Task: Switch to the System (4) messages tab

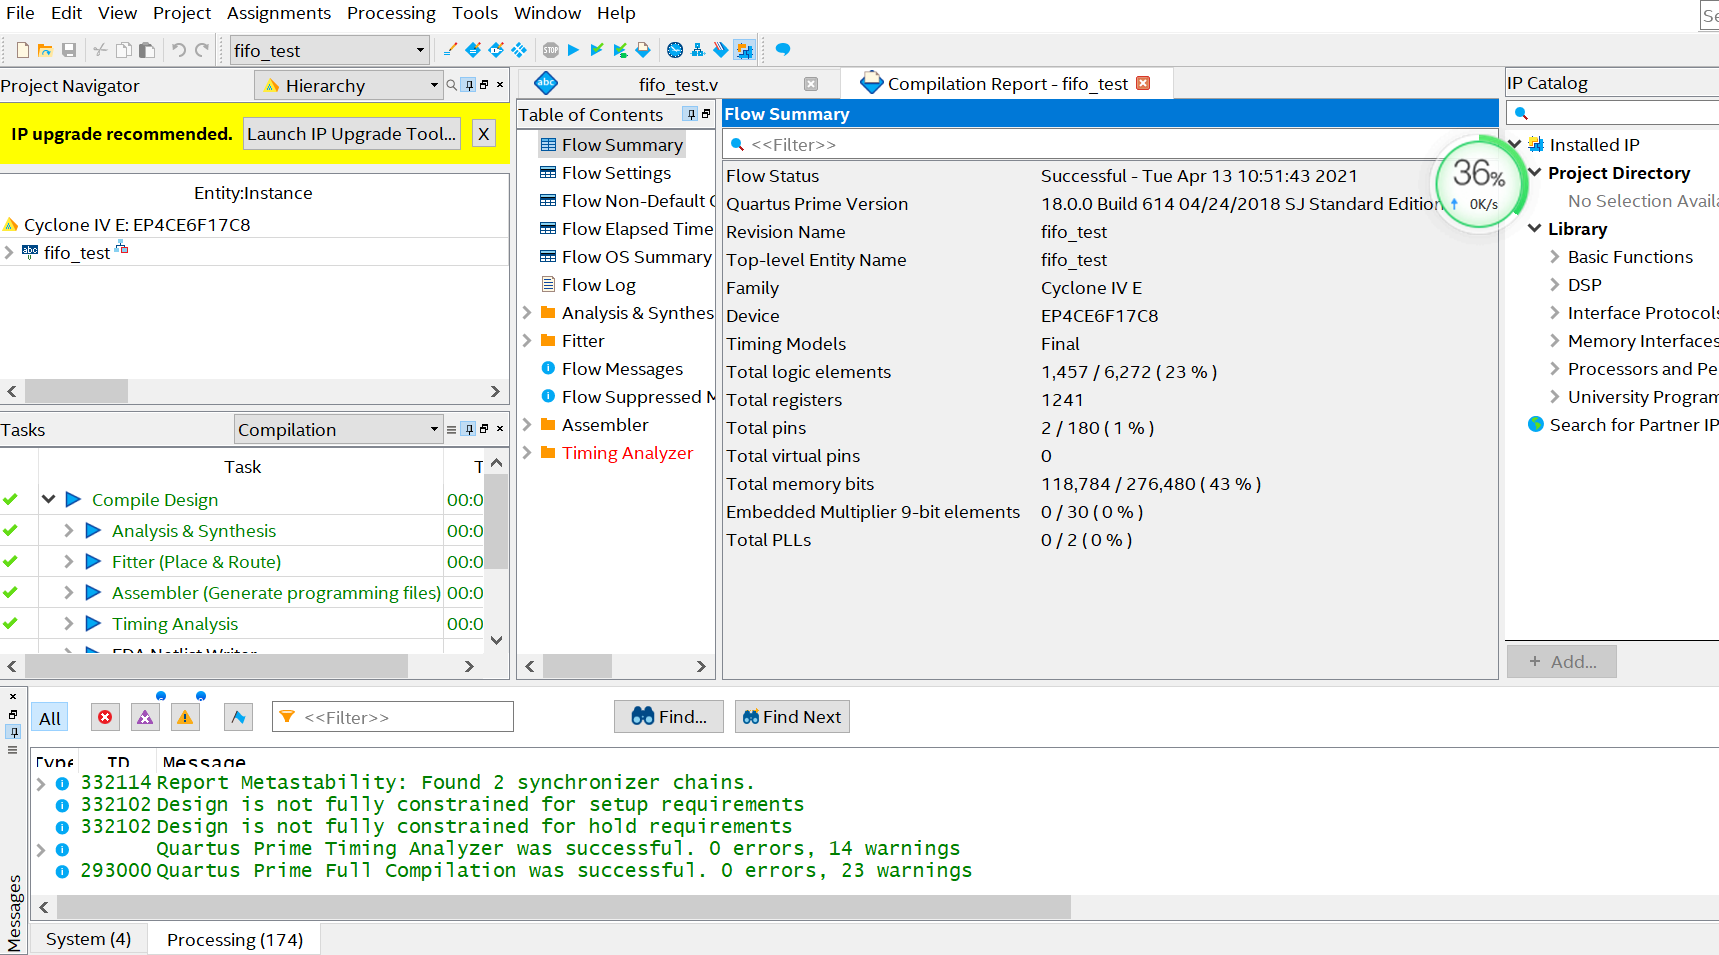Action: tap(88, 939)
